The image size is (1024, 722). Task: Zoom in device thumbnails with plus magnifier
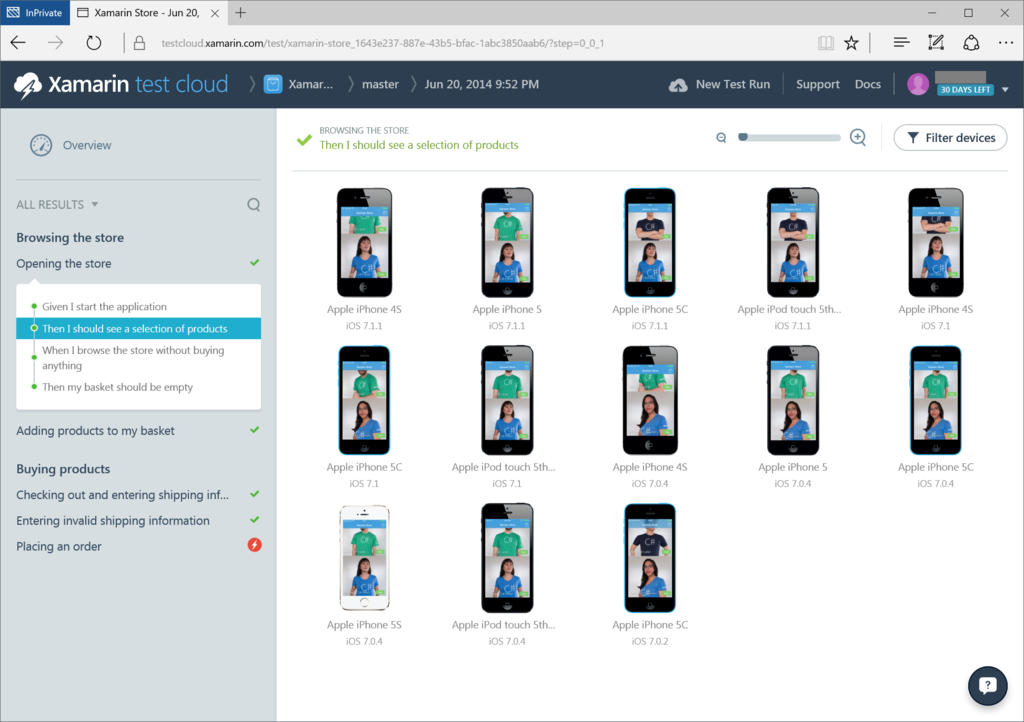(858, 137)
